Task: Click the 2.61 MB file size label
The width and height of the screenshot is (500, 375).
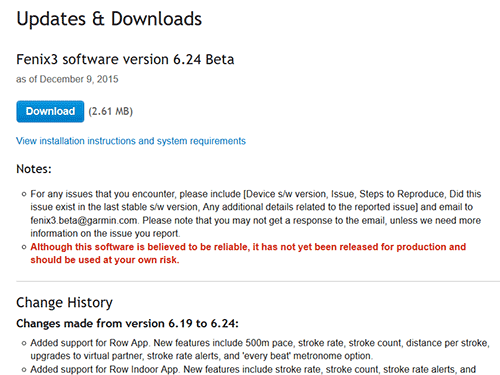Action: [111, 111]
